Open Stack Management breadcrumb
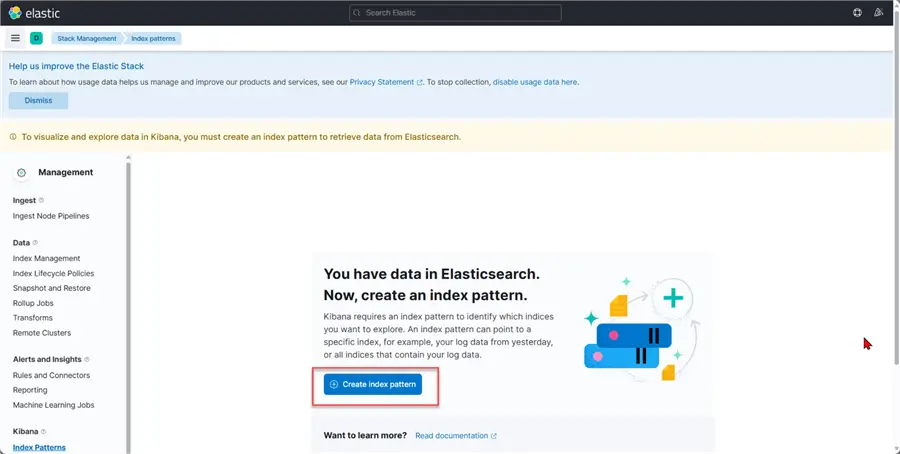 pos(87,38)
